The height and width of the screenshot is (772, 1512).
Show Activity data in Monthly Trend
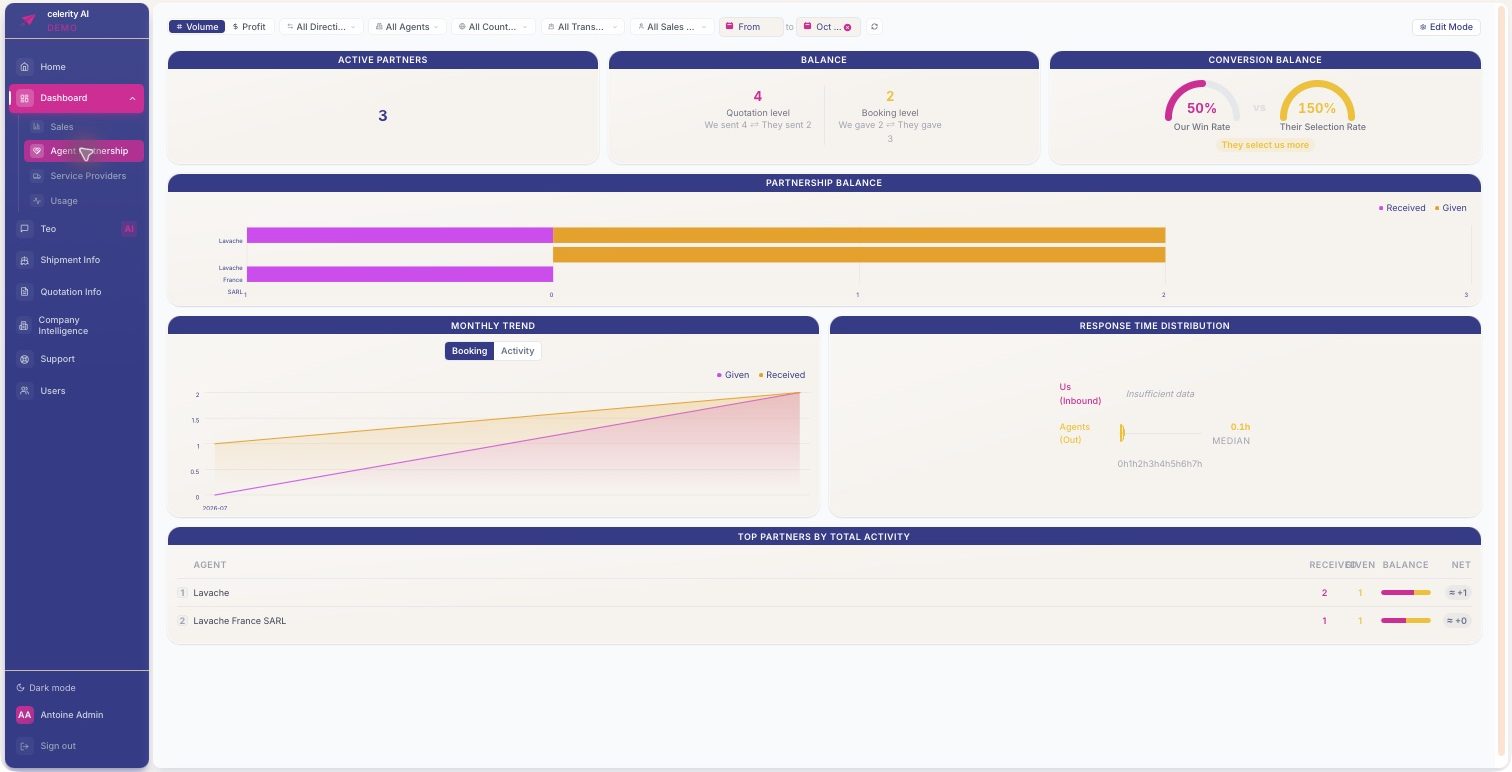(x=517, y=351)
